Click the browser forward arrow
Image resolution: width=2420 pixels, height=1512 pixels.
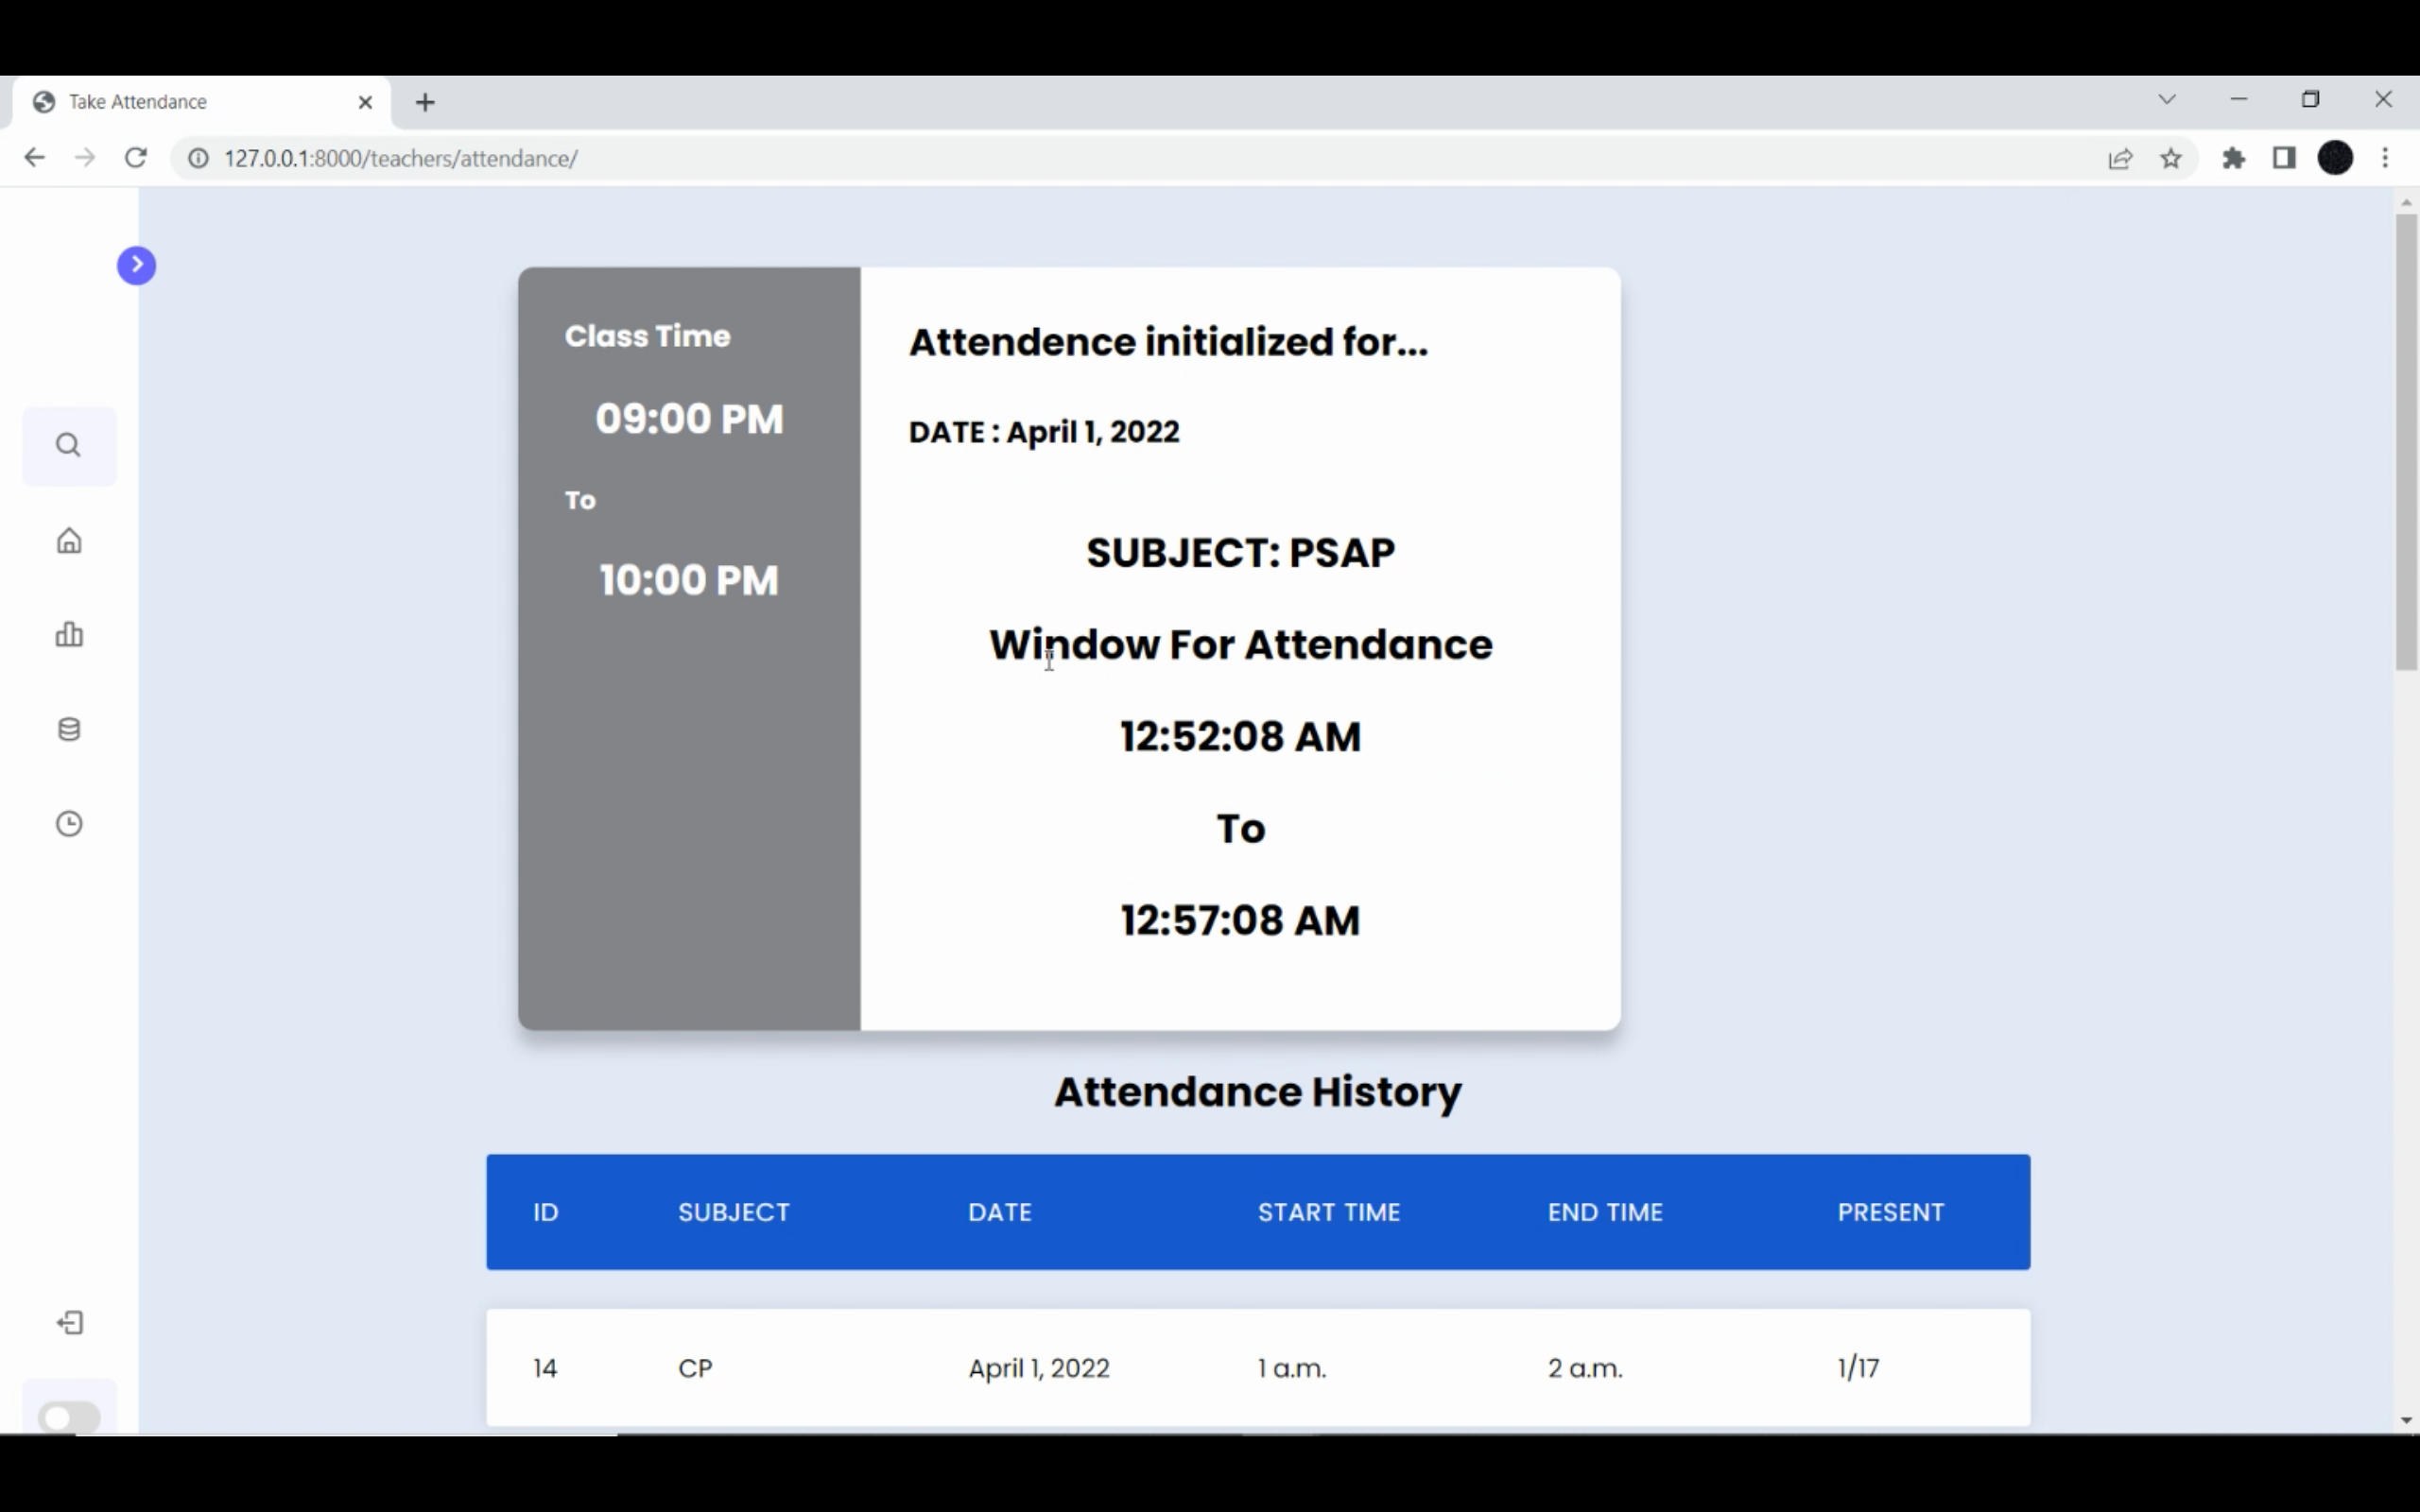(x=85, y=158)
